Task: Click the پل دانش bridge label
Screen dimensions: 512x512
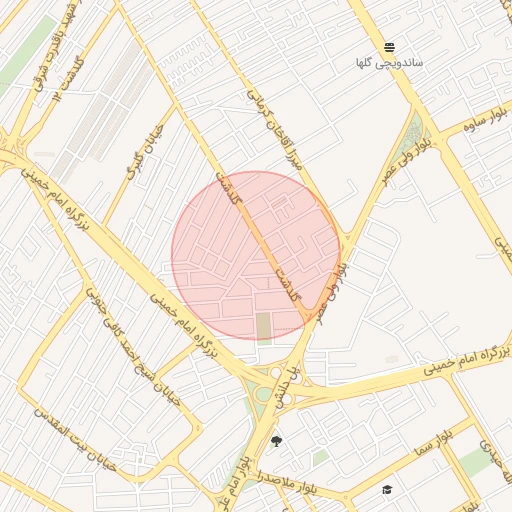Action: (286, 388)
